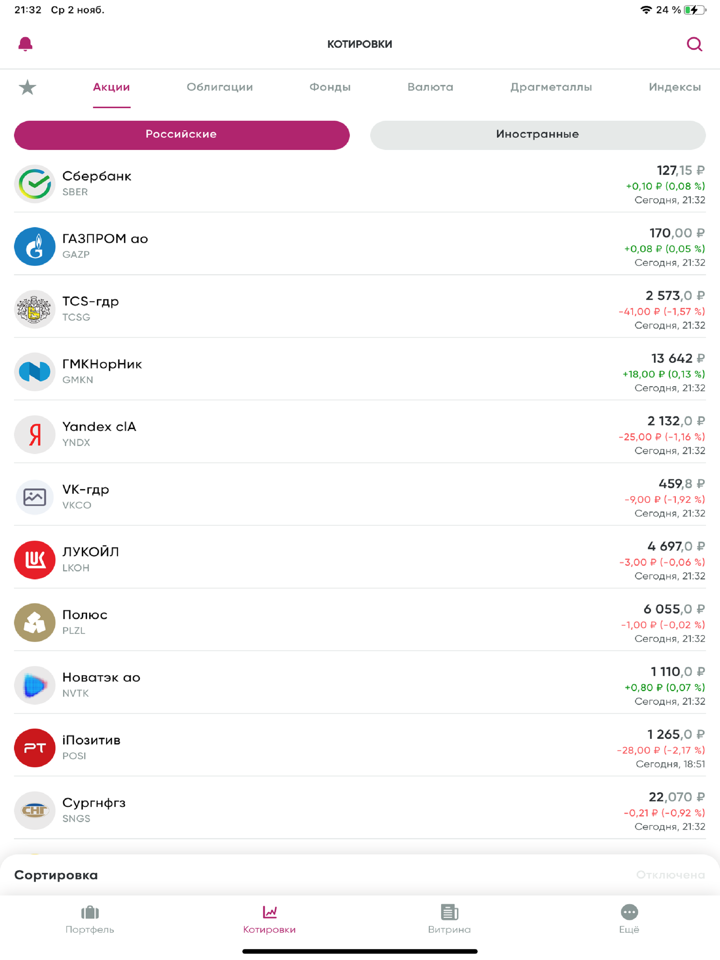Open notifications bell icon
Image resolution: width=720 pixels, height=960 pixels.
click(x=26, y=44)
